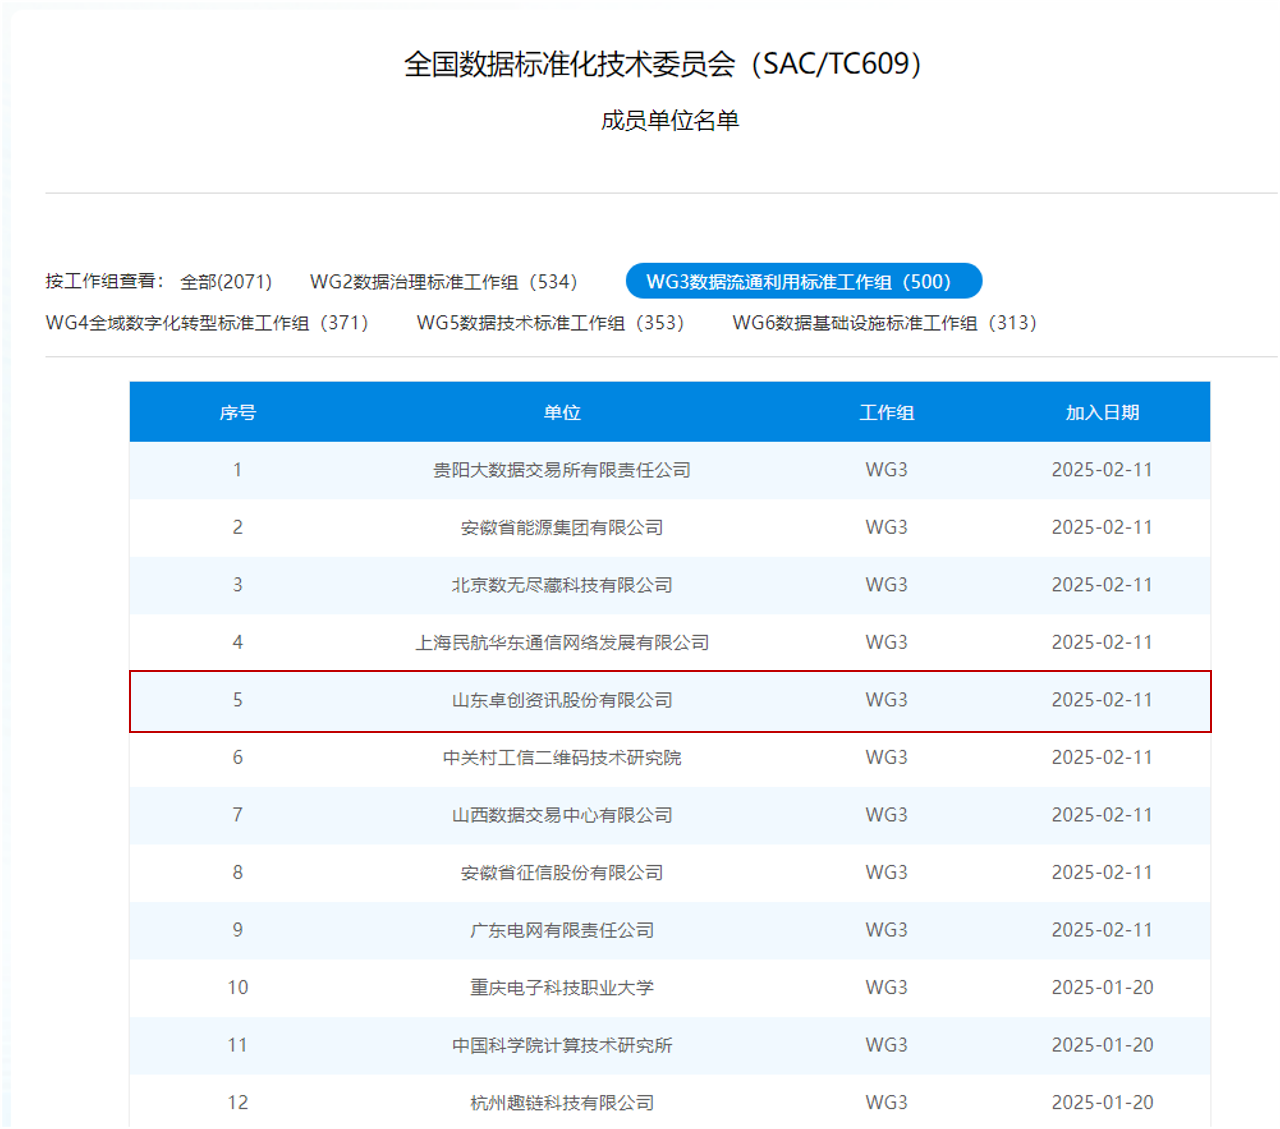Image resolution: width=1280 pixels, height=1129 pixels.
Task: Click the 加入日期 column header
Action: click(1102, 412)
